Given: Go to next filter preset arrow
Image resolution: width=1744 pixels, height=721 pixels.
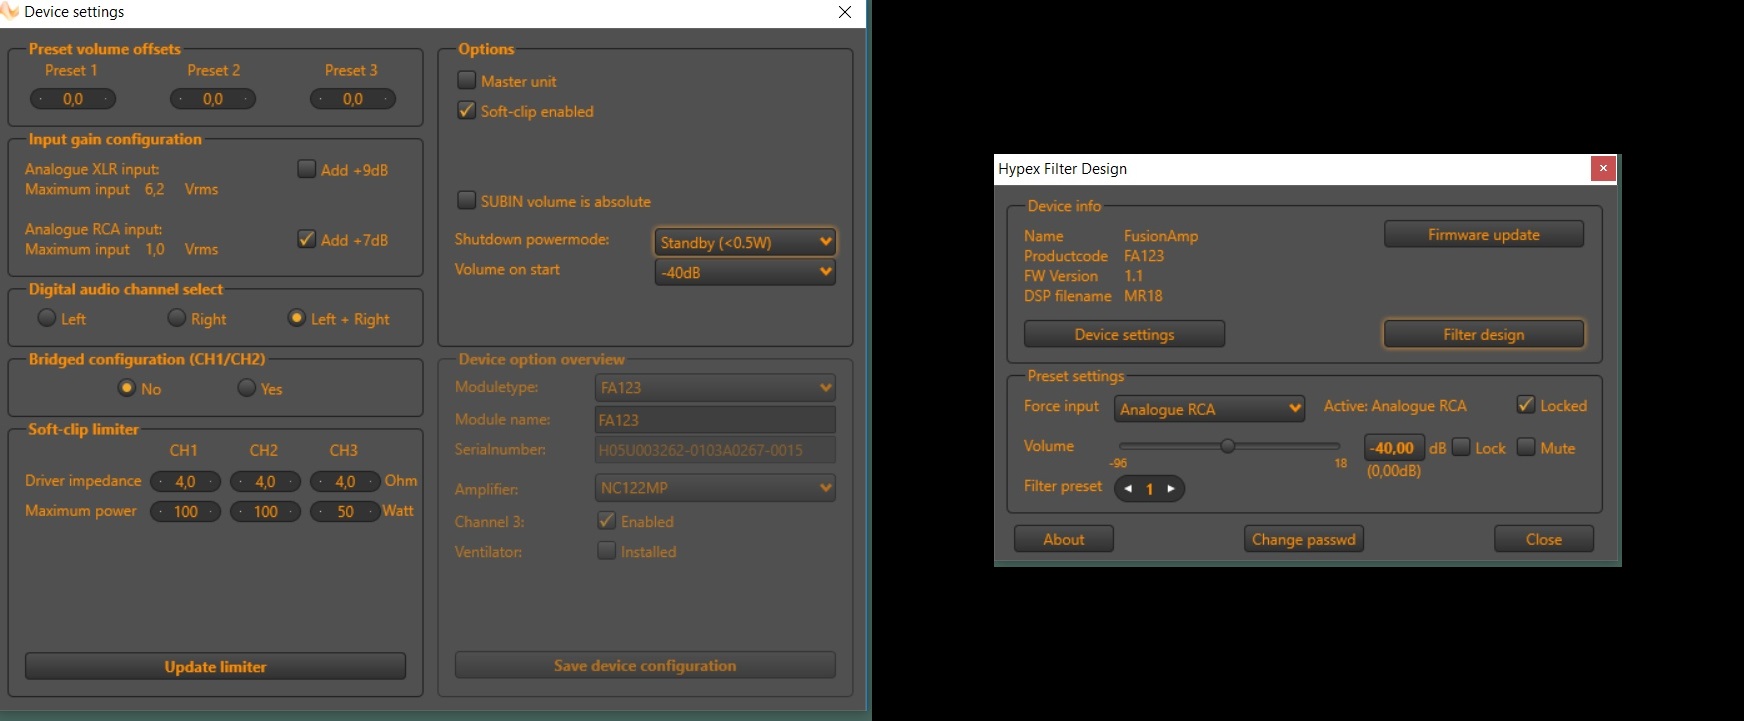Looking at the screenshot, I should (1171, 489).
